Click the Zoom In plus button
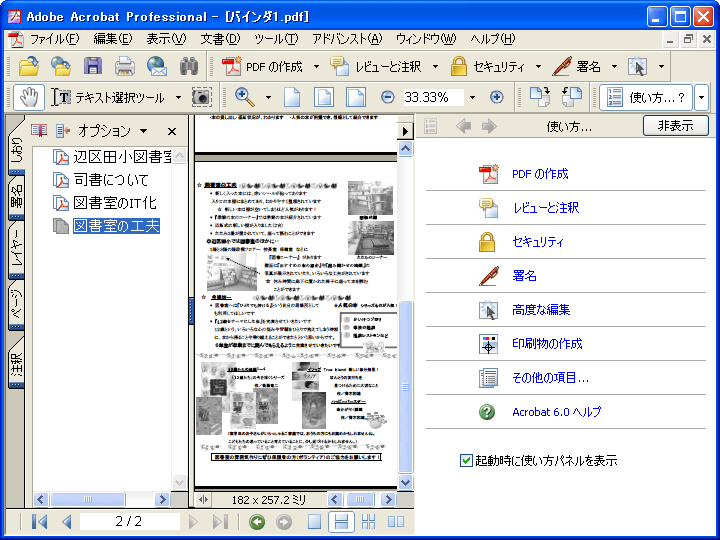 496,97
